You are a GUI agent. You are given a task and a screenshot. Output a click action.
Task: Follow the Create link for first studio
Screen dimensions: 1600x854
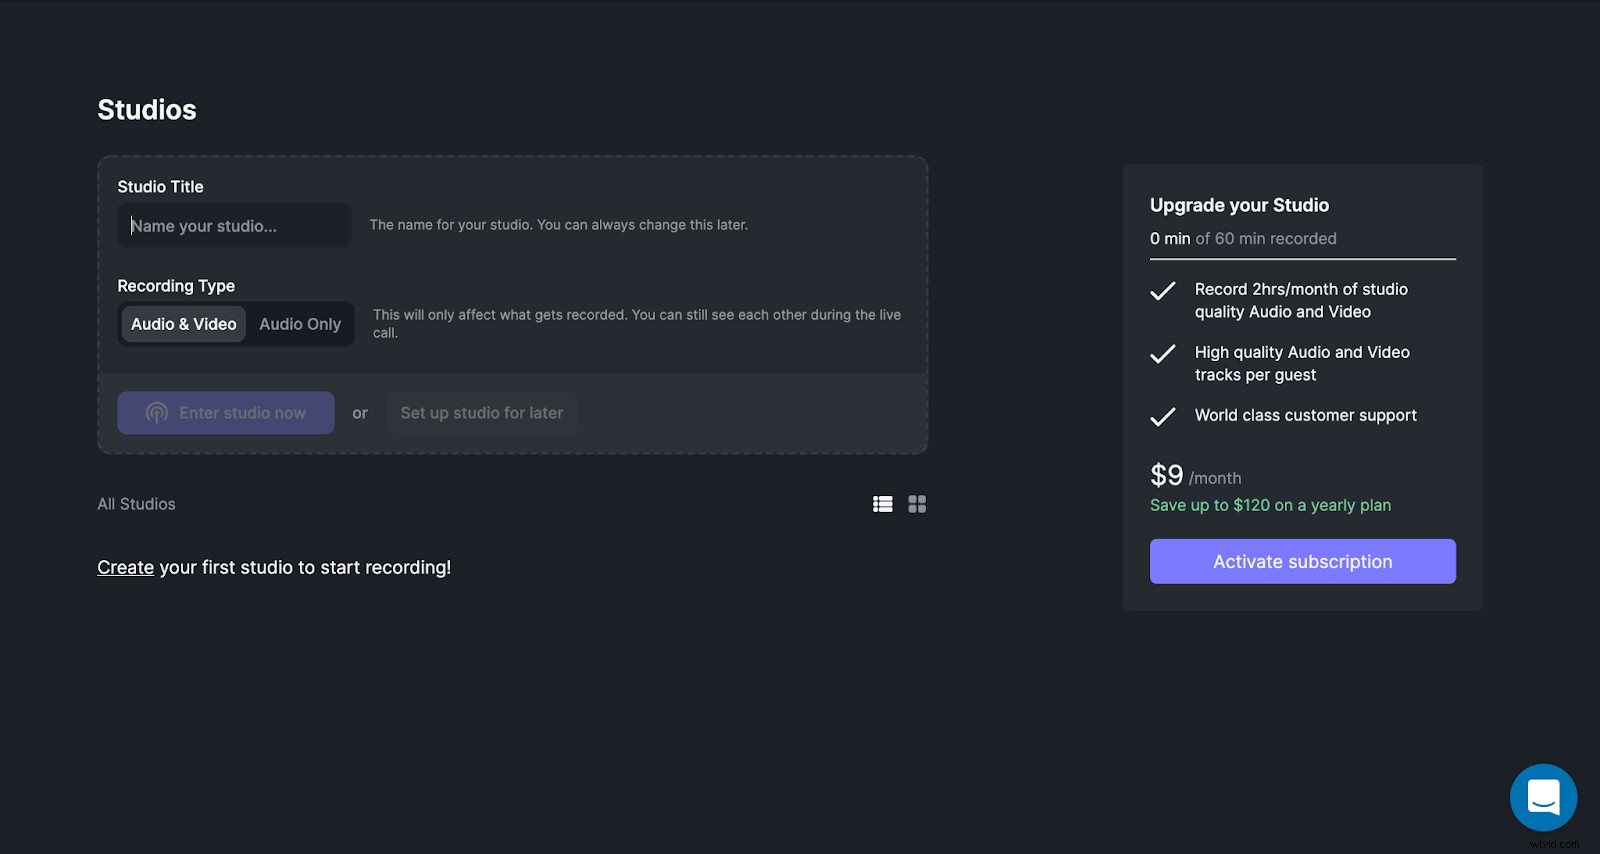tap(125, 567)
